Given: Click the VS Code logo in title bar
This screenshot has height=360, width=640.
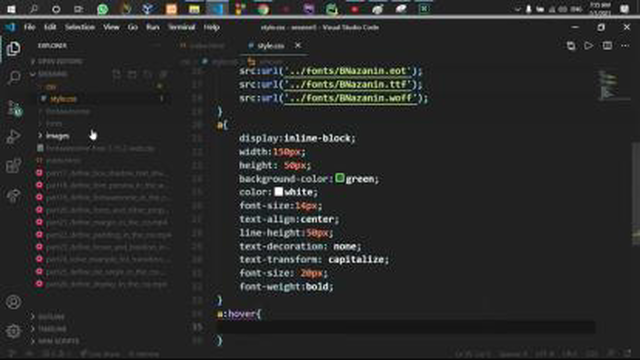Looking at the screenshot, I should tap(10, 27).
